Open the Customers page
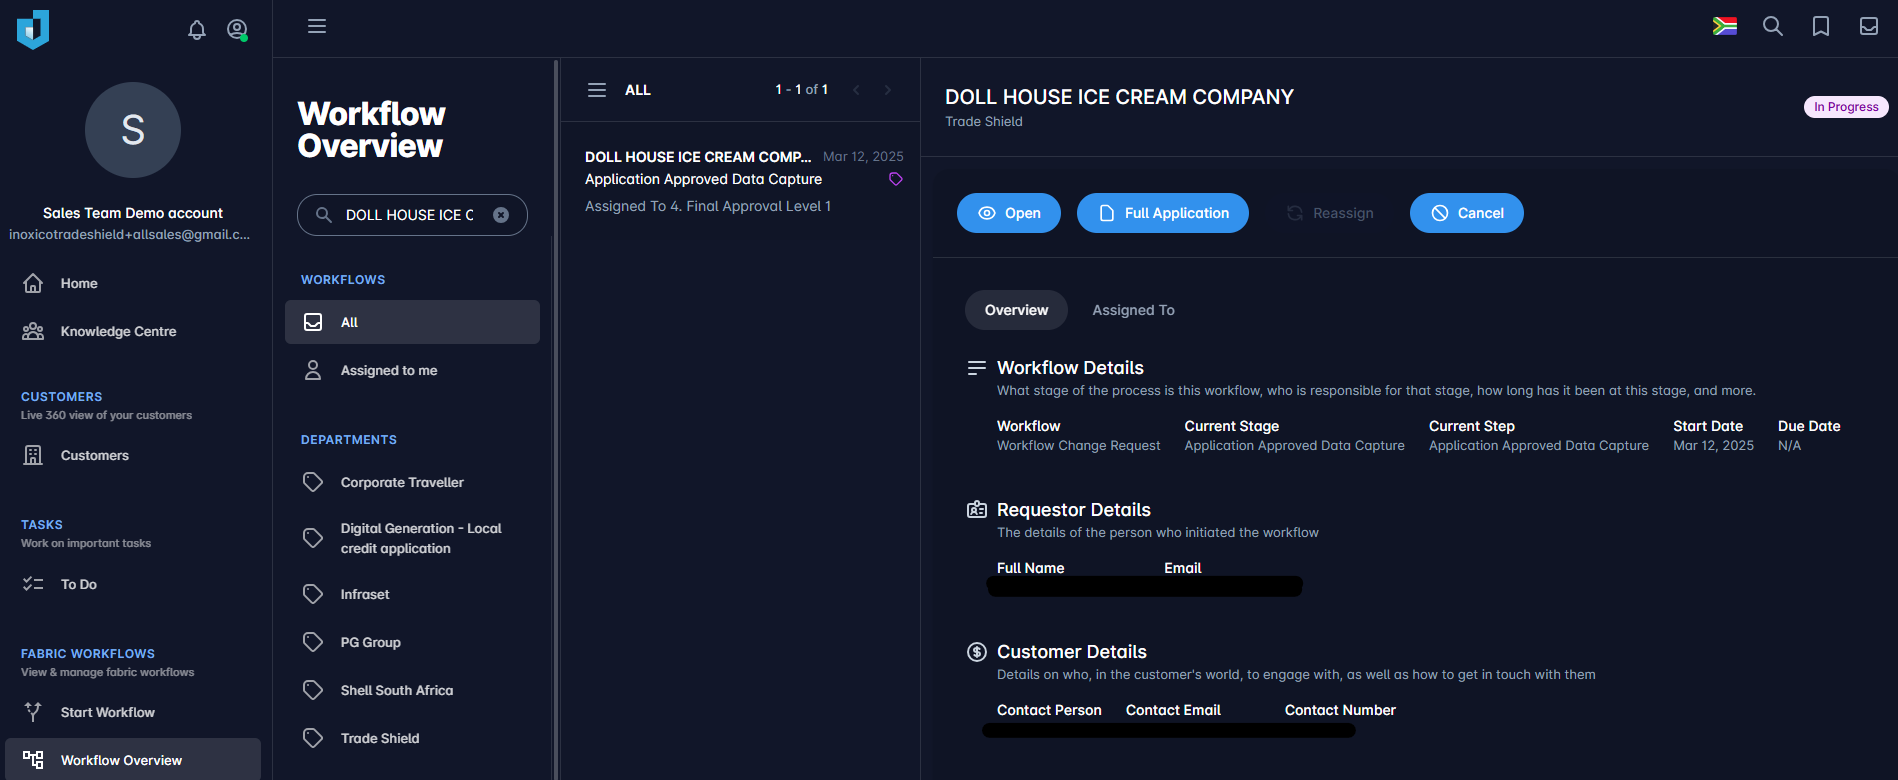The width and height of the screenshot is (1898, 780). pos(133,455)
